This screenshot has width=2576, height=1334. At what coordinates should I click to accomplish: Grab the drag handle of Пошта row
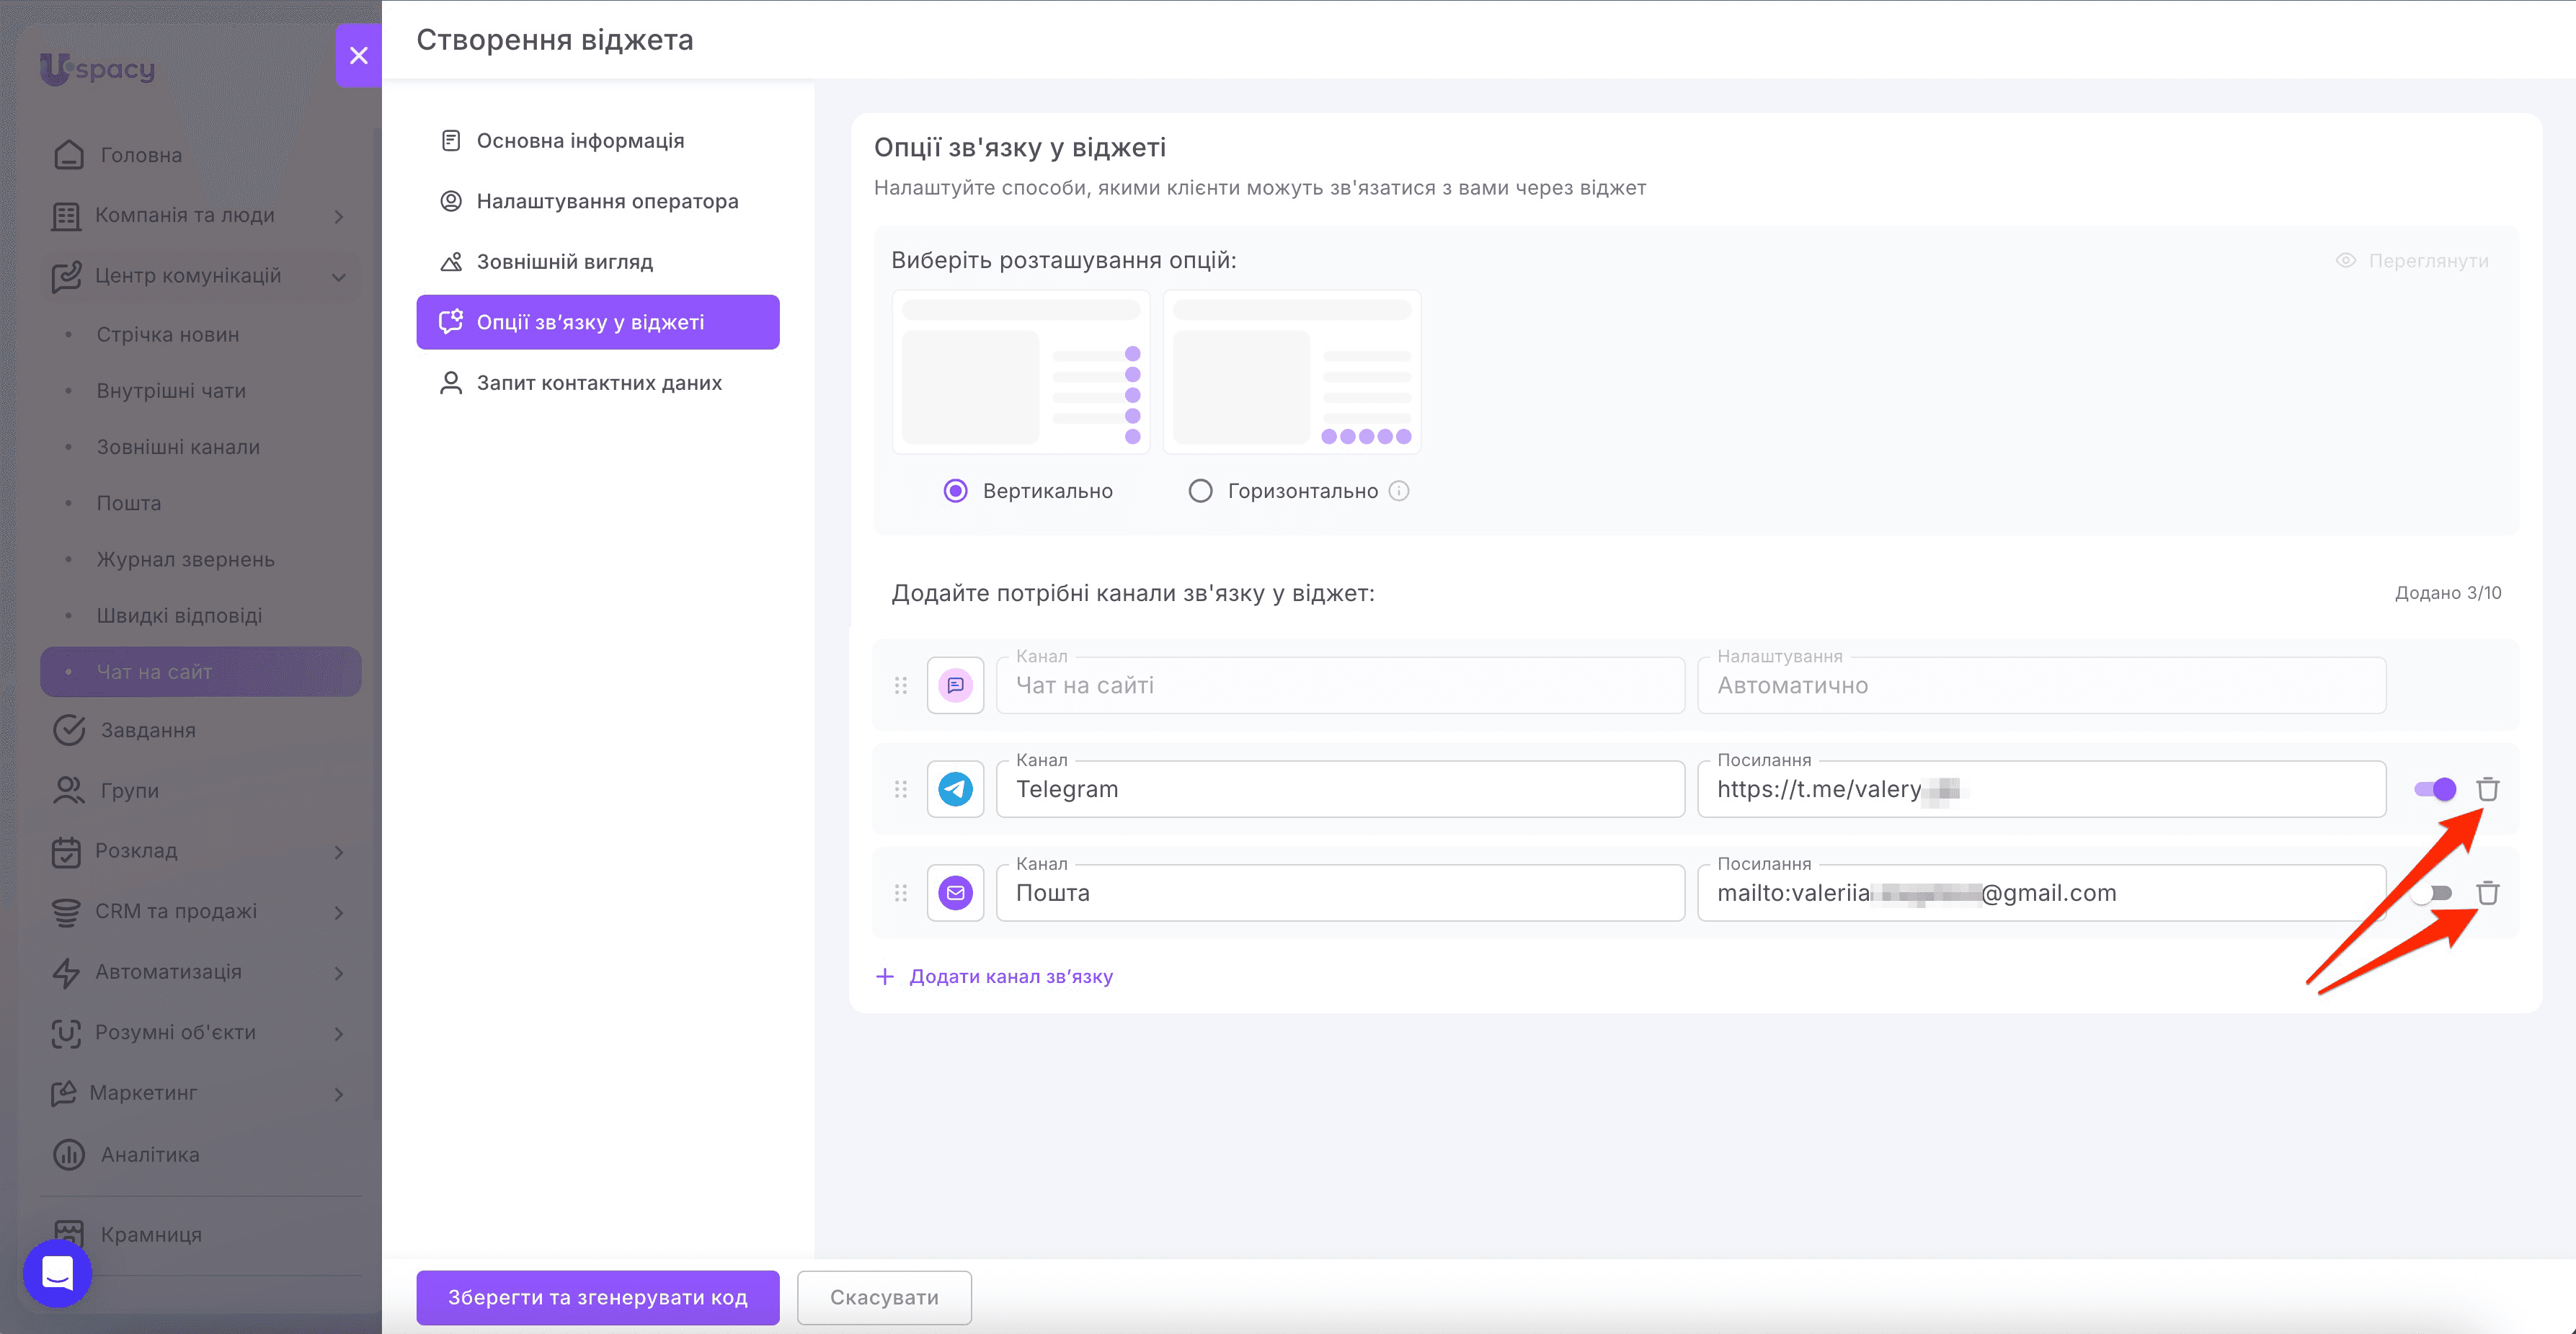[900, 893]
